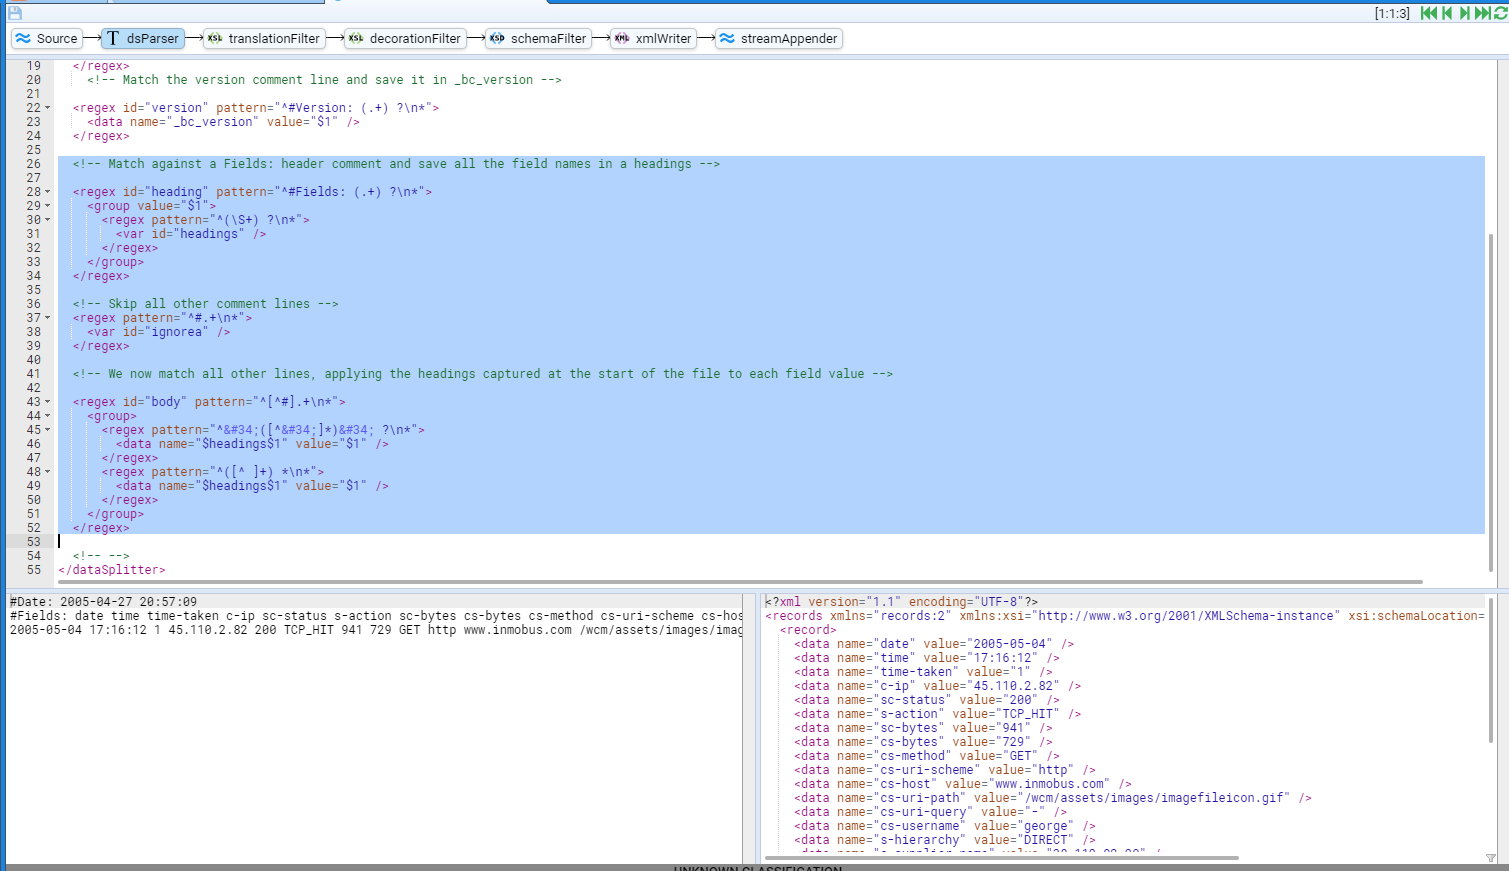Click the schemaFilter pipeline element

[538, 39]
